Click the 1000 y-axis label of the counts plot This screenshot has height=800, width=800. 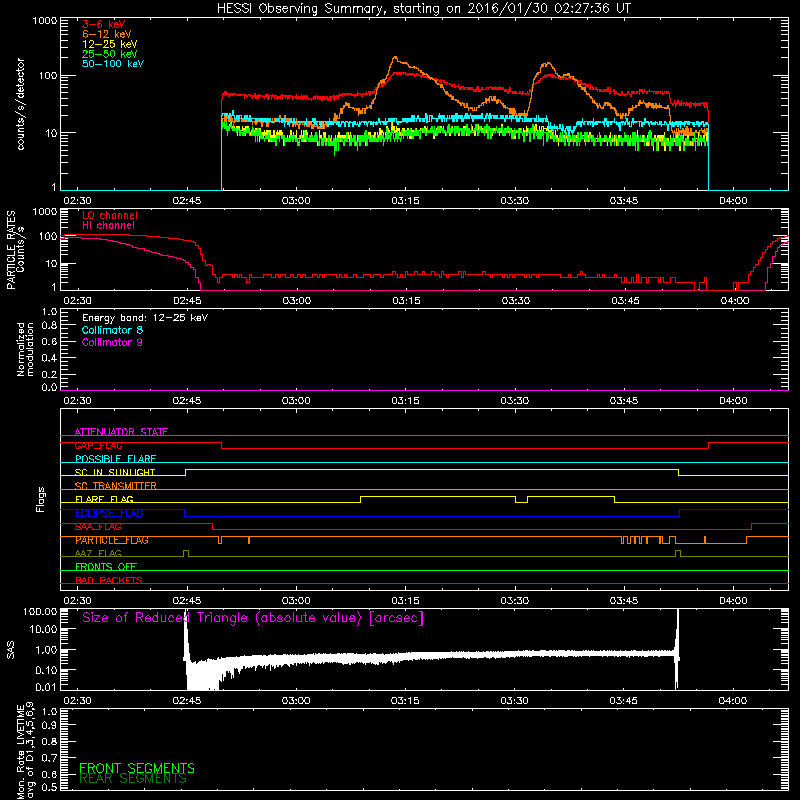coord(45,21)
